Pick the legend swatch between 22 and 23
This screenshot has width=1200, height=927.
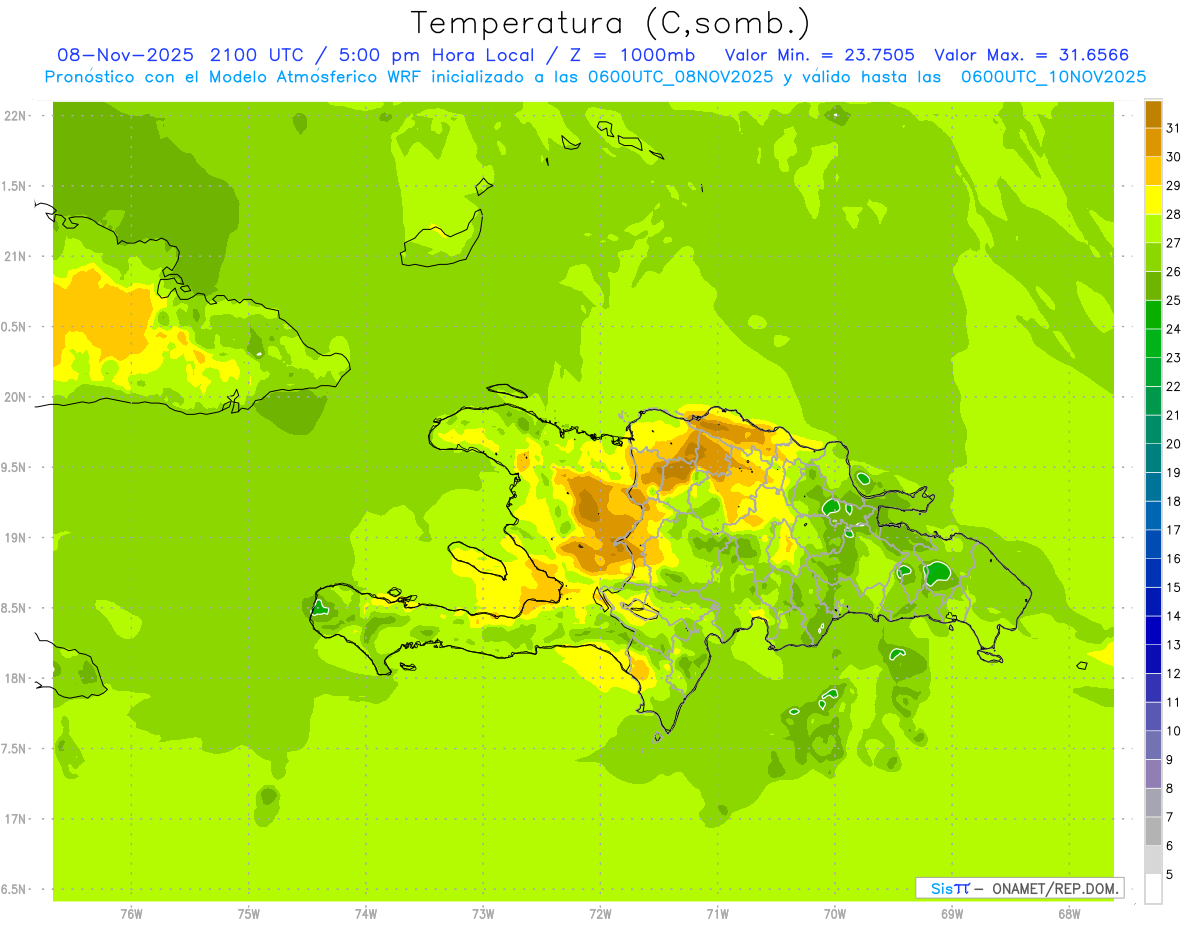tap(1153, 372)
